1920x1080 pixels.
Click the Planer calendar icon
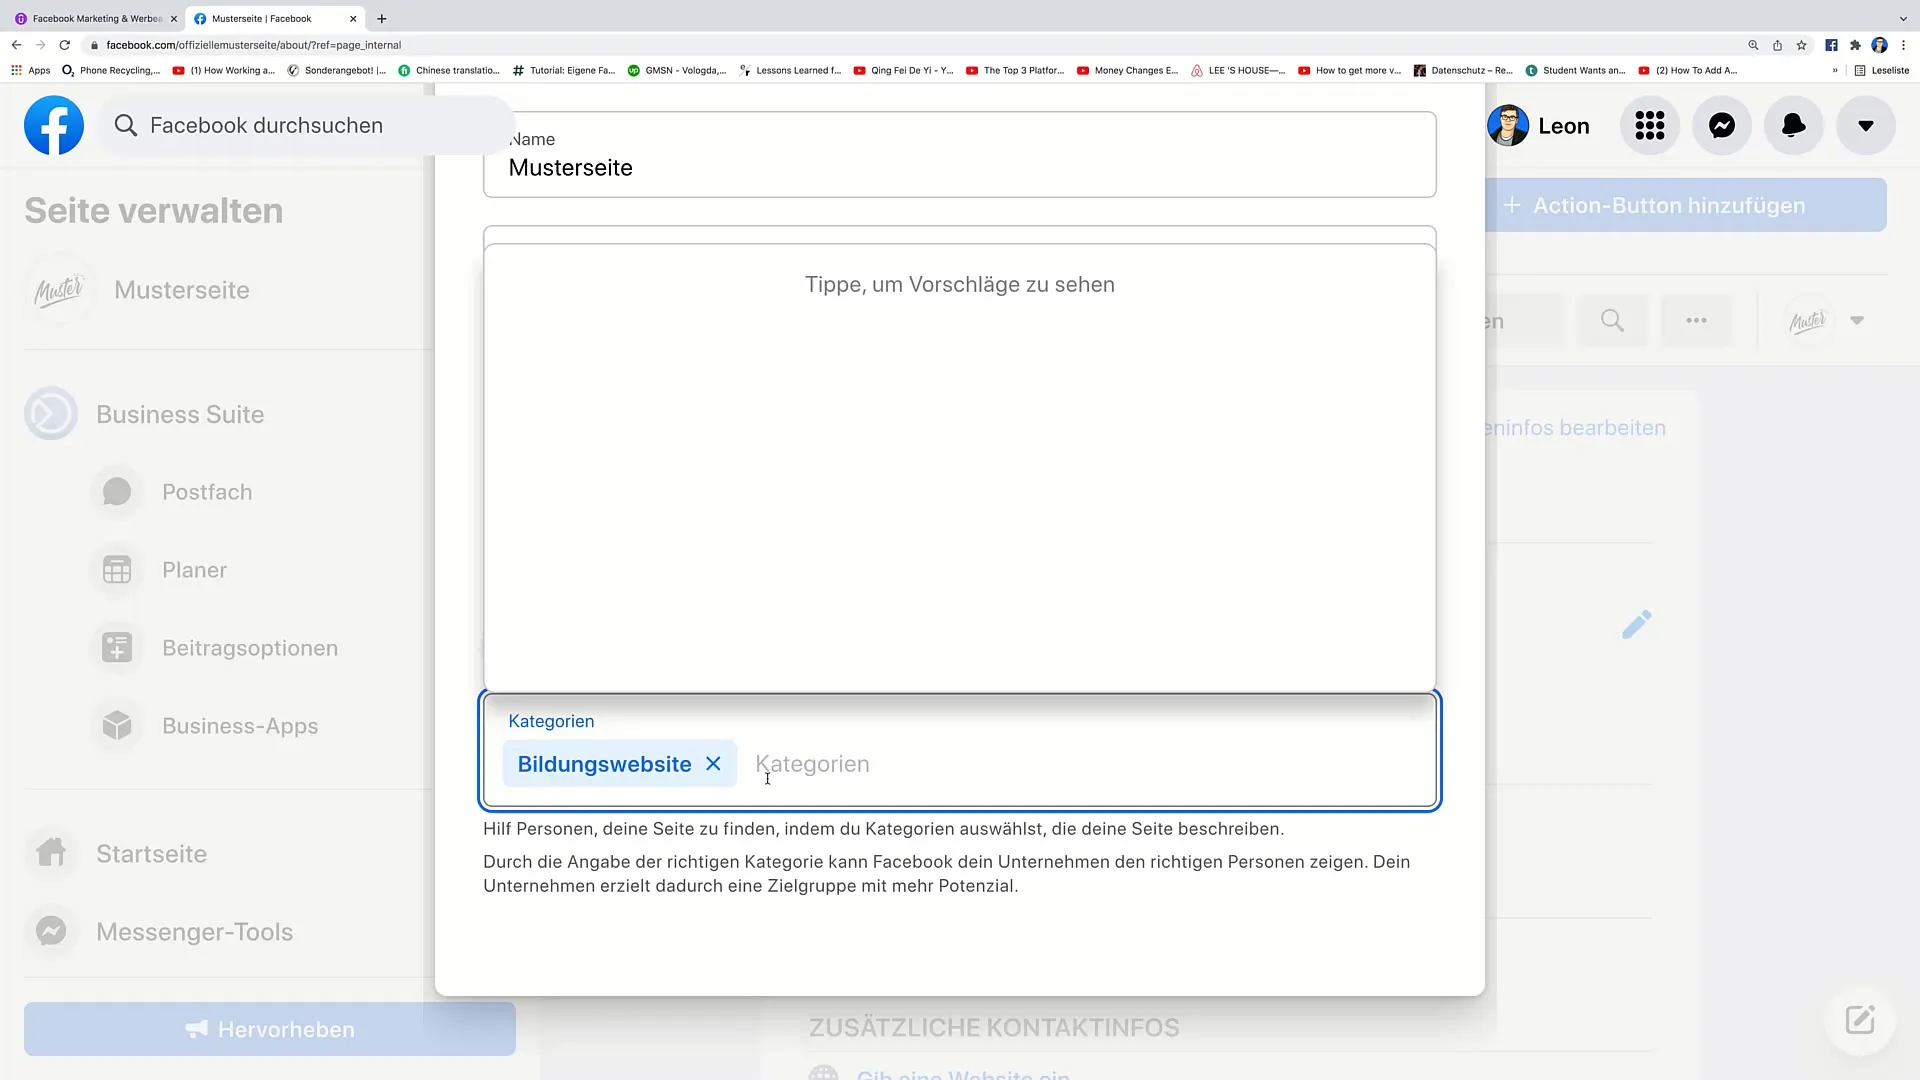pyautogui.click(x=116, y=570)
